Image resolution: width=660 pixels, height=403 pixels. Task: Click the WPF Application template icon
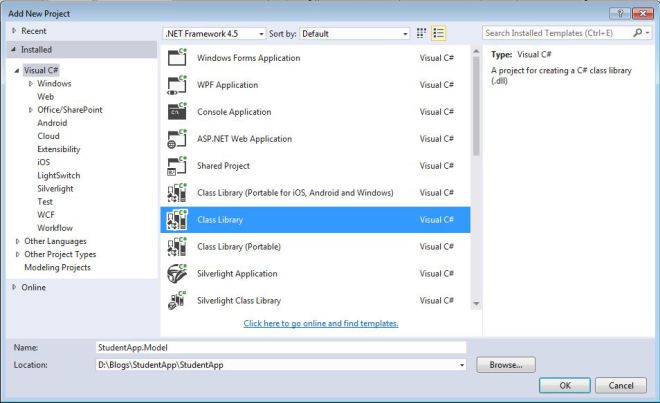[177, 85]
